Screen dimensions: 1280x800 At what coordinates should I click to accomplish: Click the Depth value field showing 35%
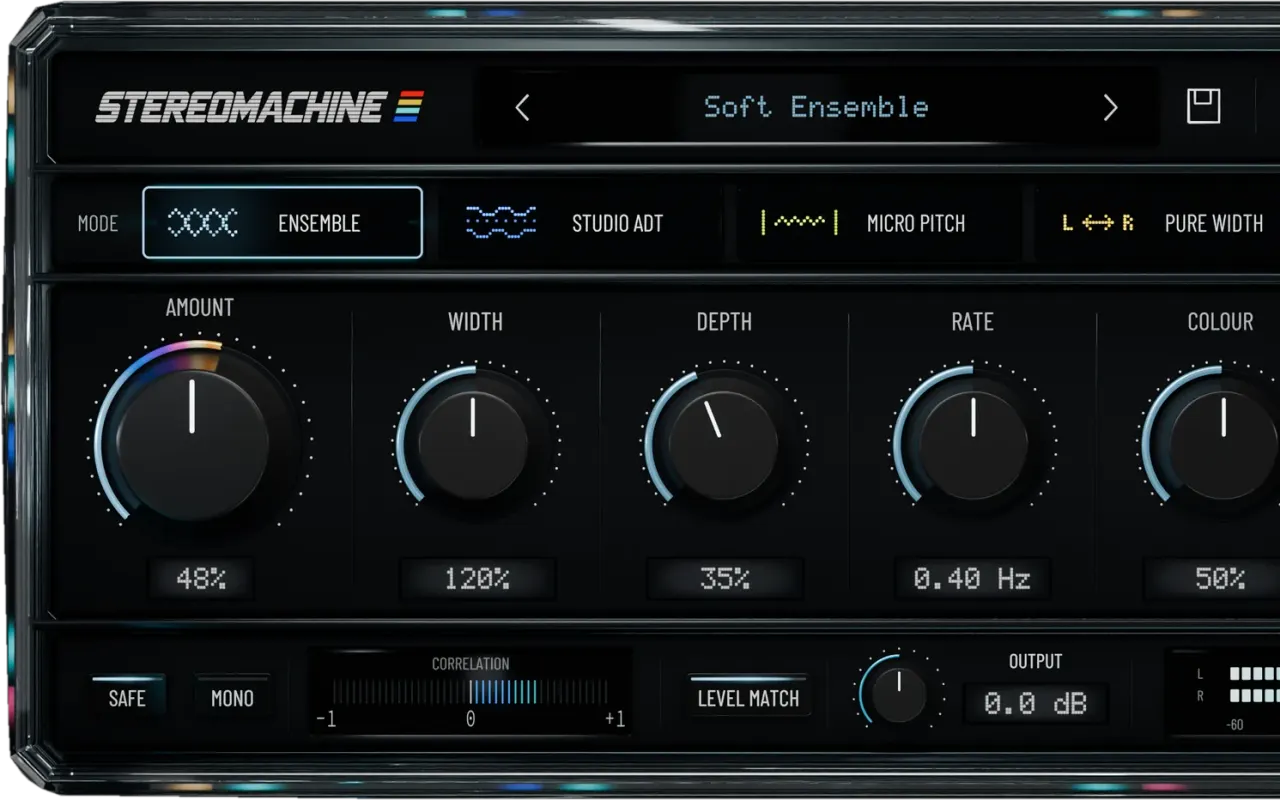coord(724,578)
